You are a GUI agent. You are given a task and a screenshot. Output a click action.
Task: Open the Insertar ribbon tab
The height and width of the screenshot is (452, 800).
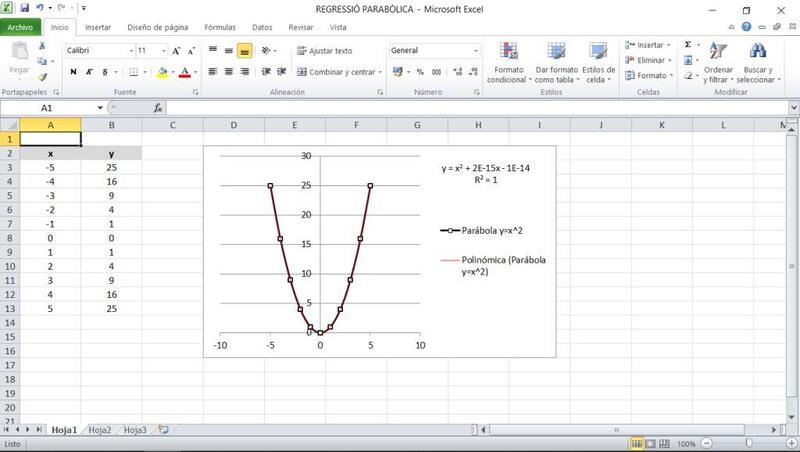[98, 28]
